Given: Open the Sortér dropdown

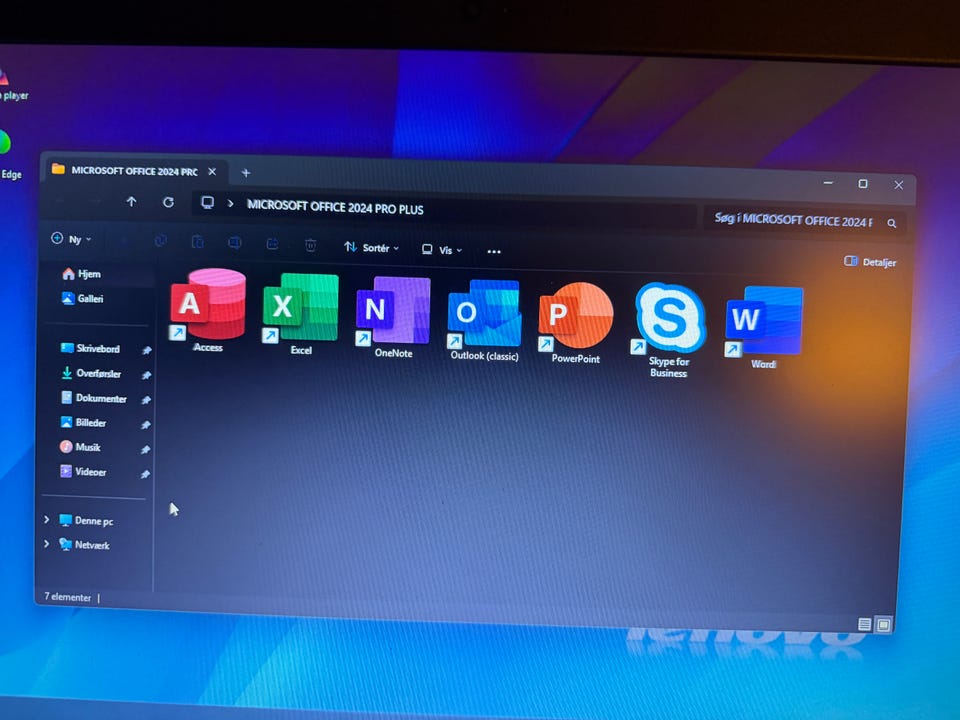Looking at the screenshot, I should pos(372,247).
